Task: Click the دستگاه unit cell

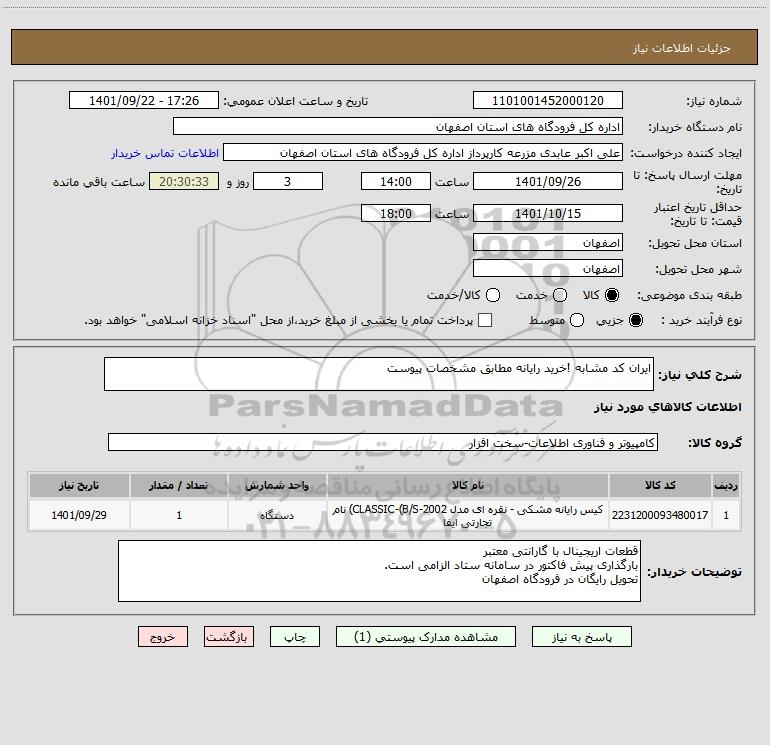Action: pyautogui.click(x=277, y=515)
